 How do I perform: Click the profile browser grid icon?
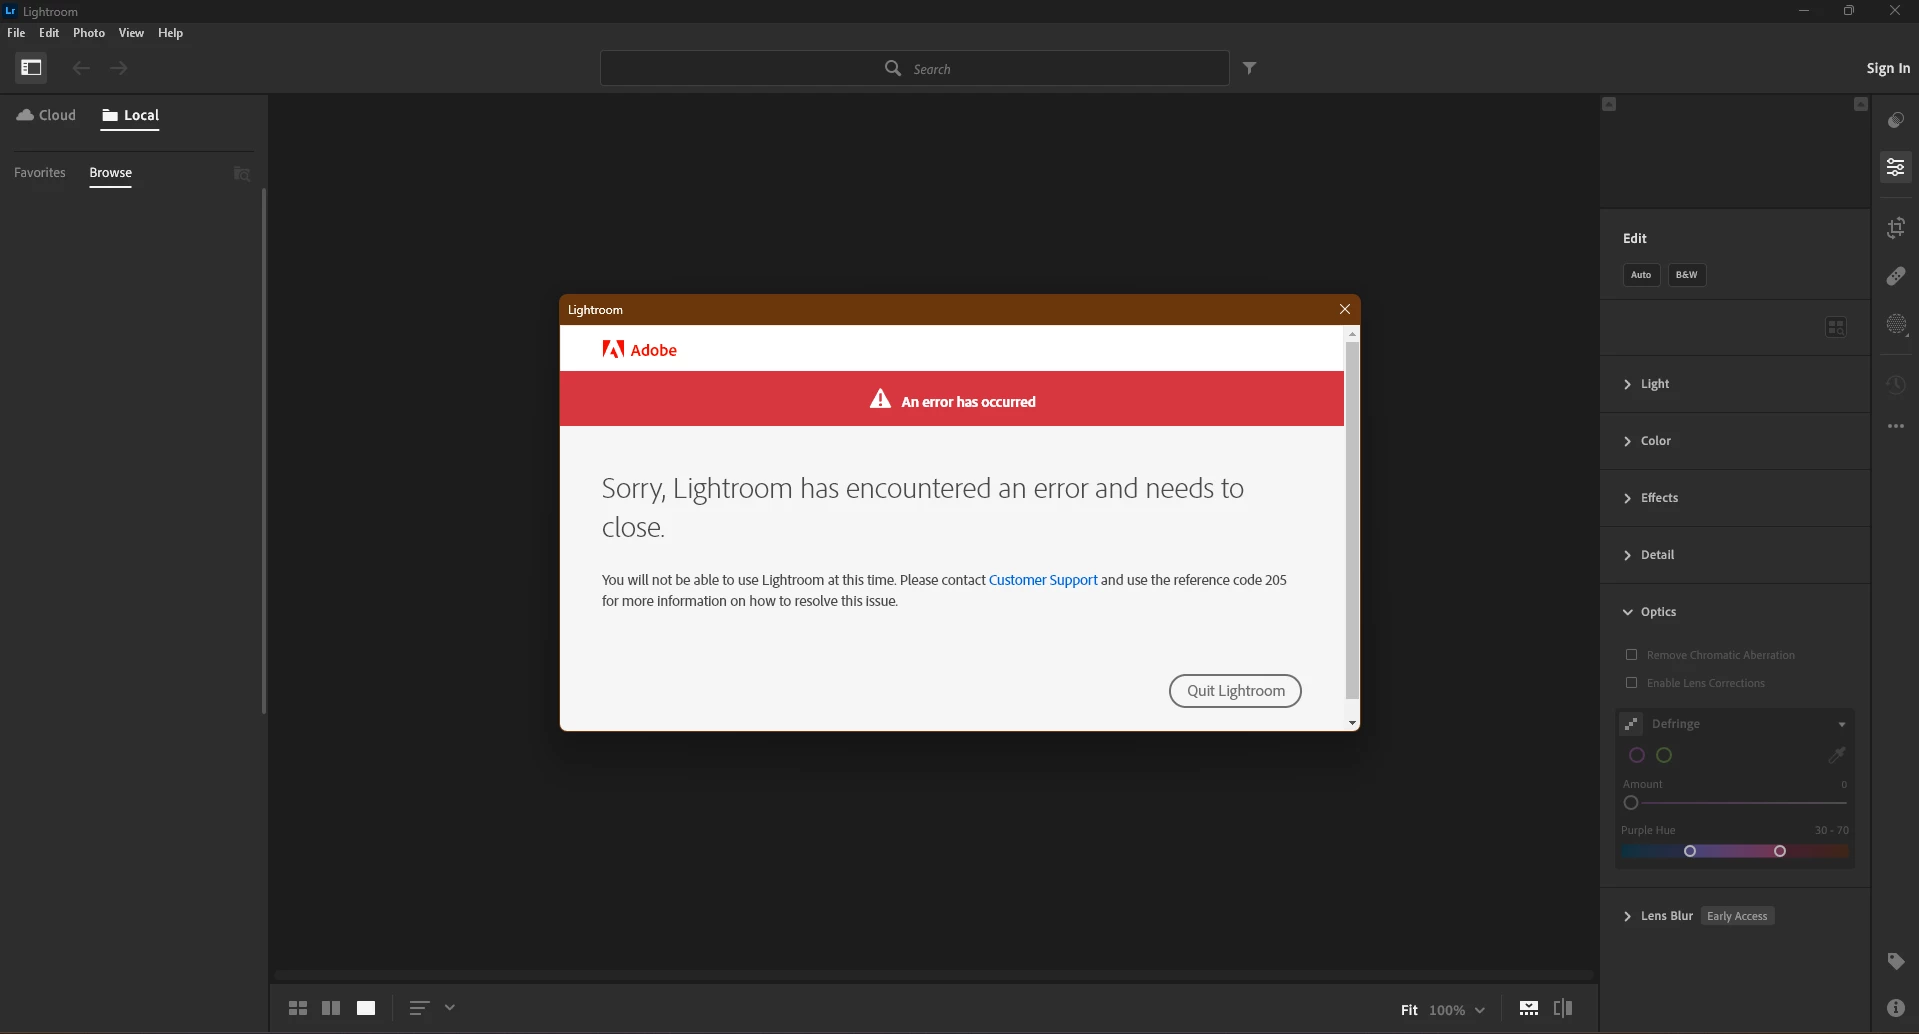[x=1836, y=327]
